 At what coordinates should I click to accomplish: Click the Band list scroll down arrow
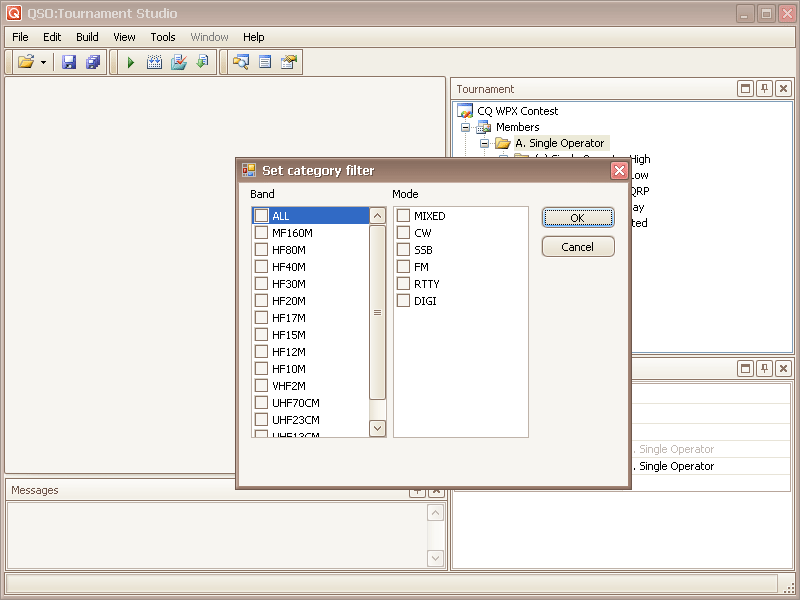point(377,428)
